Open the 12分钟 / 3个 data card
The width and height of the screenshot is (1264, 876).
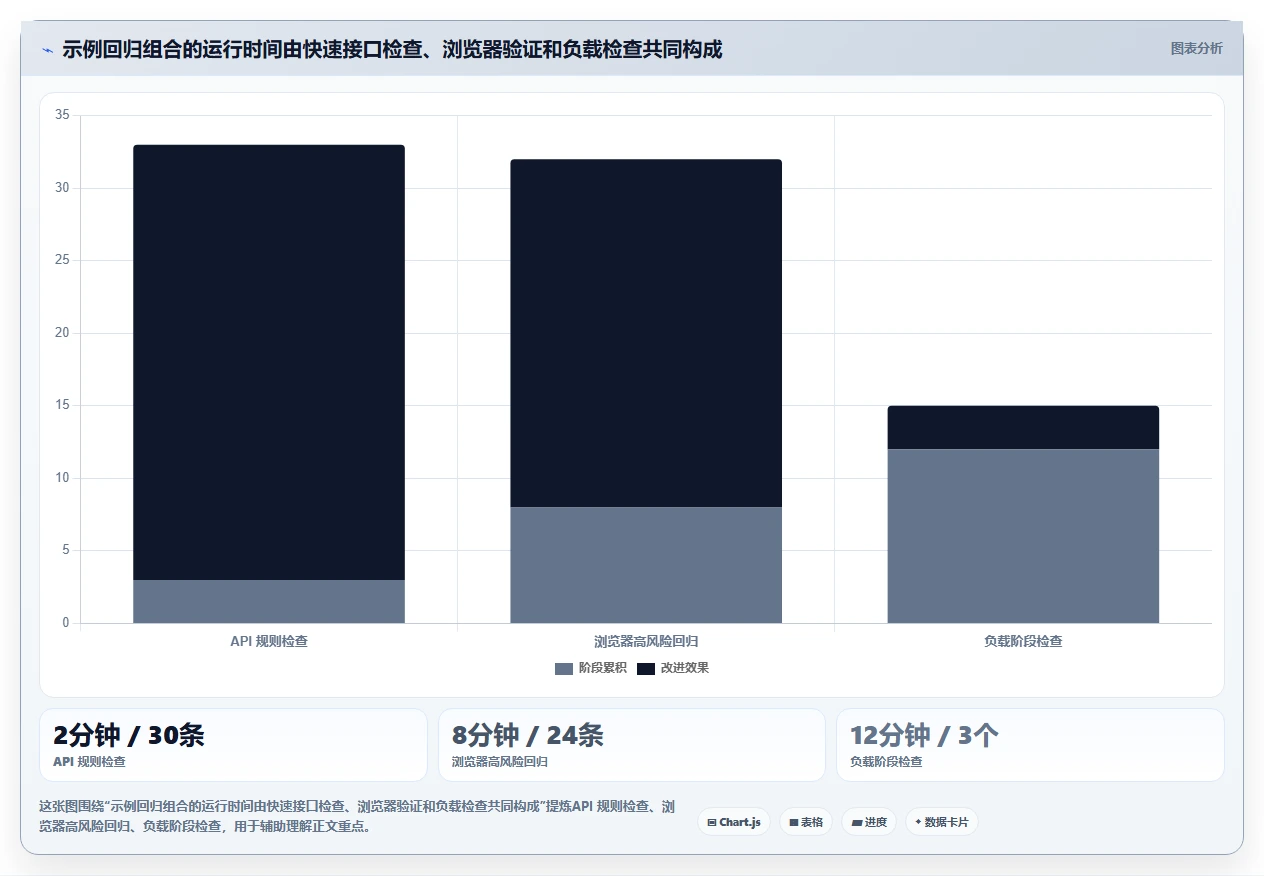click(1030, 745)
